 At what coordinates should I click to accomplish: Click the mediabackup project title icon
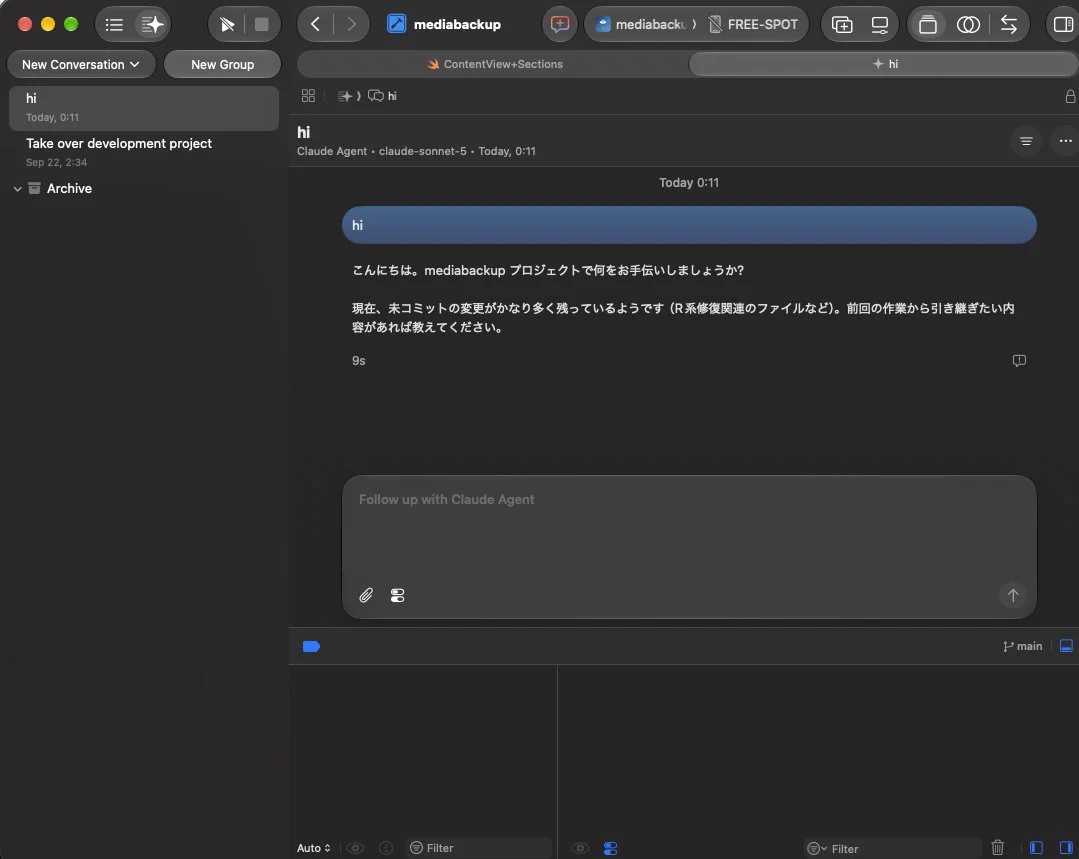click(396, 24)
